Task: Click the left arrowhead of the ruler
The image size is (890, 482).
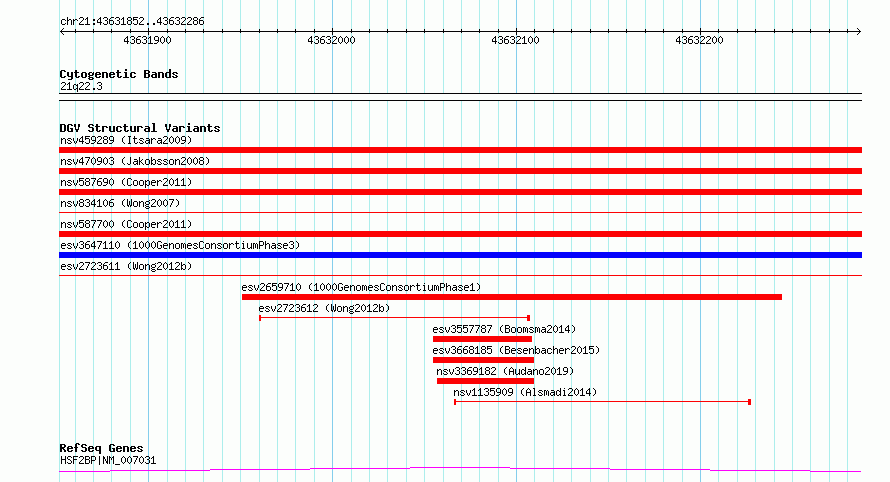Action: 62,32
